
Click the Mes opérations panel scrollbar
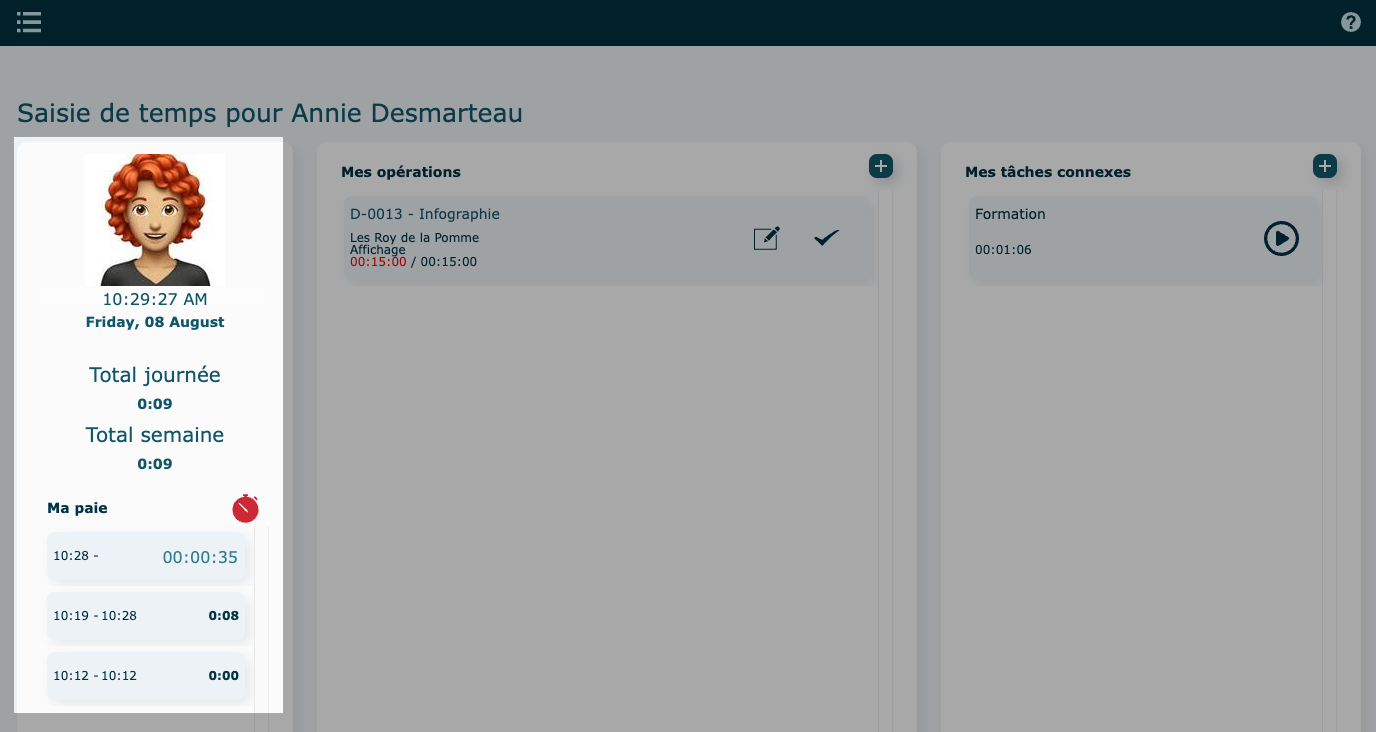click(x=885, y=450)
